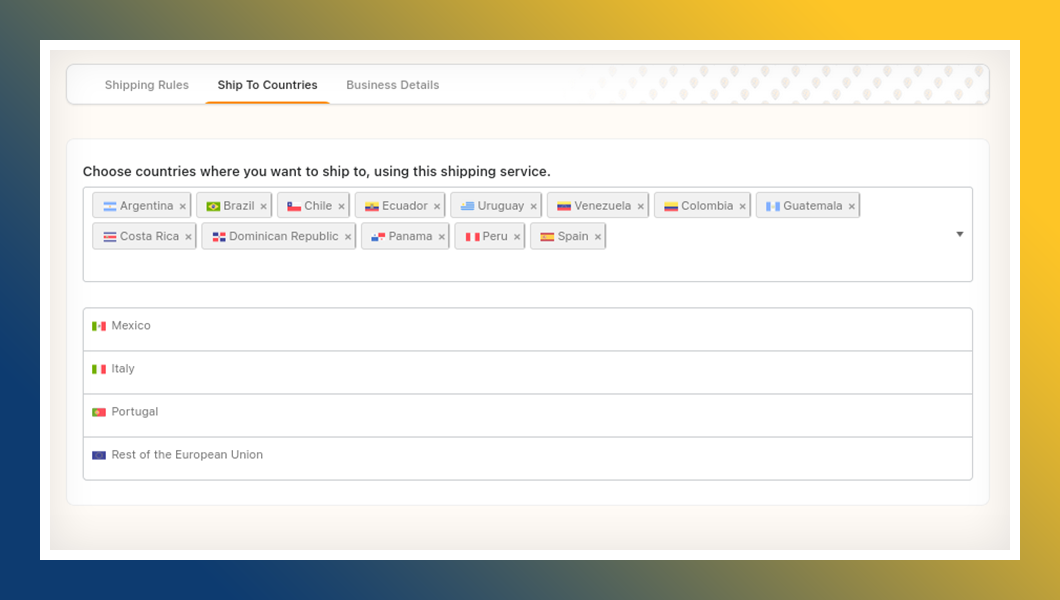Click the Panama flag icon
1060x600 pixels.
(378, 236)
